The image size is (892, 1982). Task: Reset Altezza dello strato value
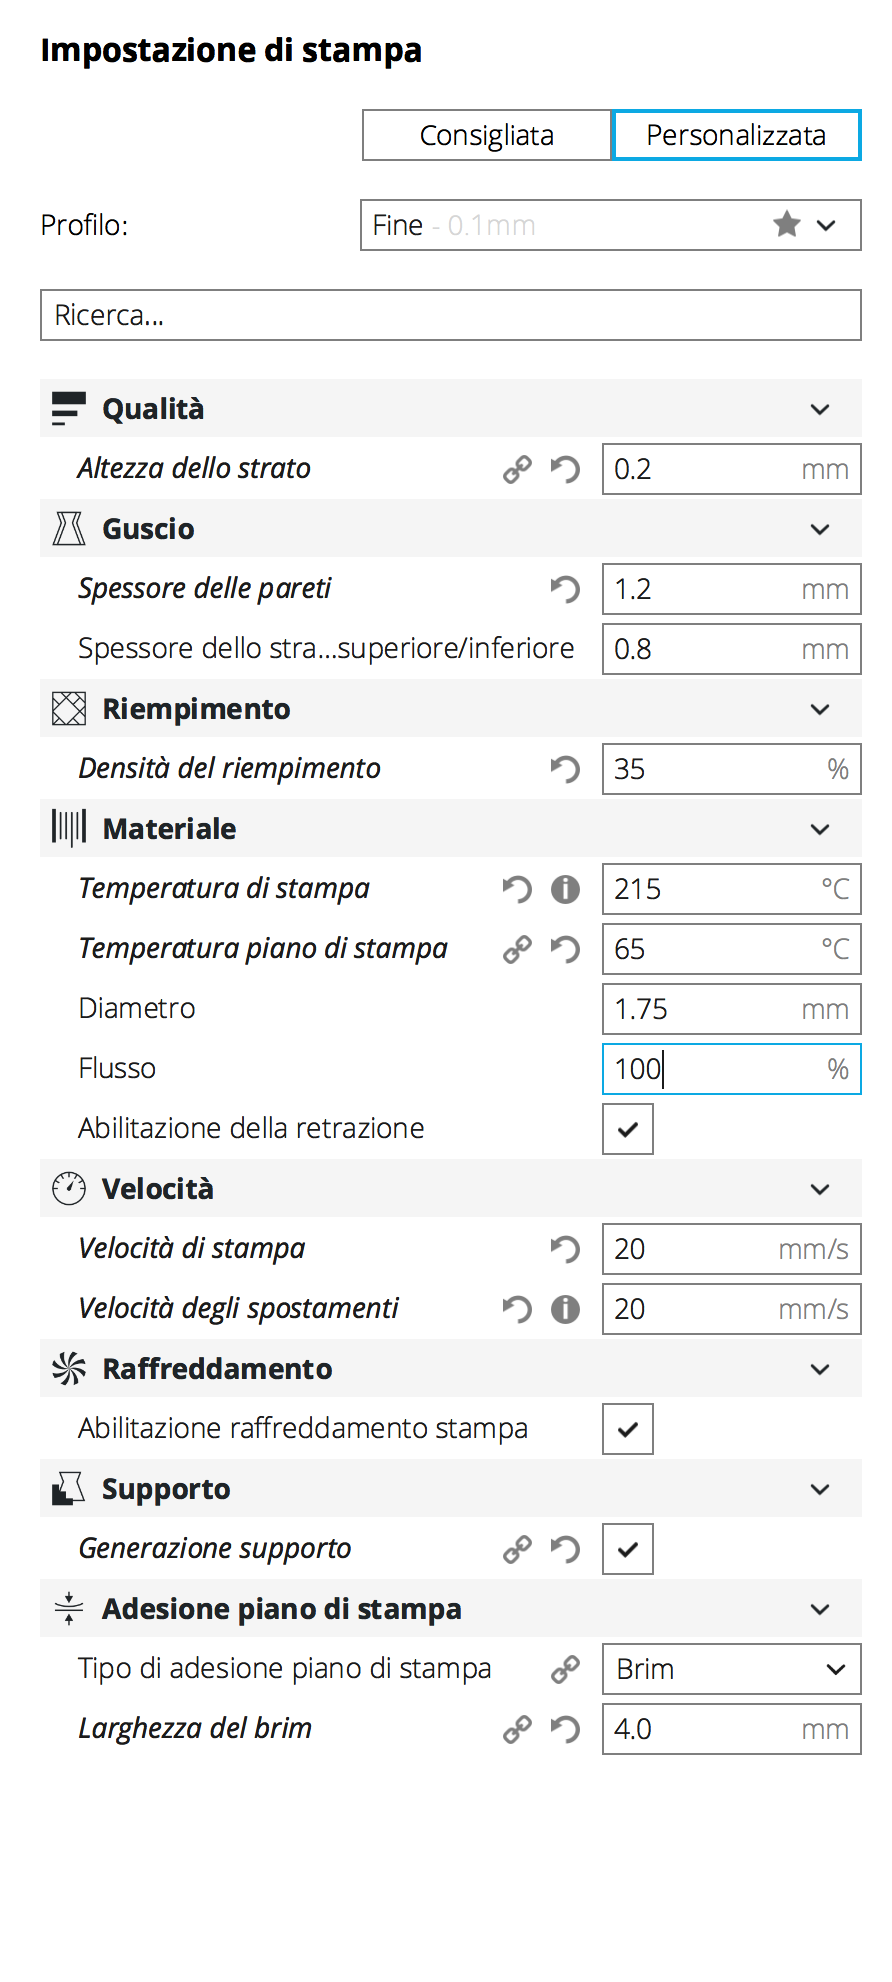565,469
